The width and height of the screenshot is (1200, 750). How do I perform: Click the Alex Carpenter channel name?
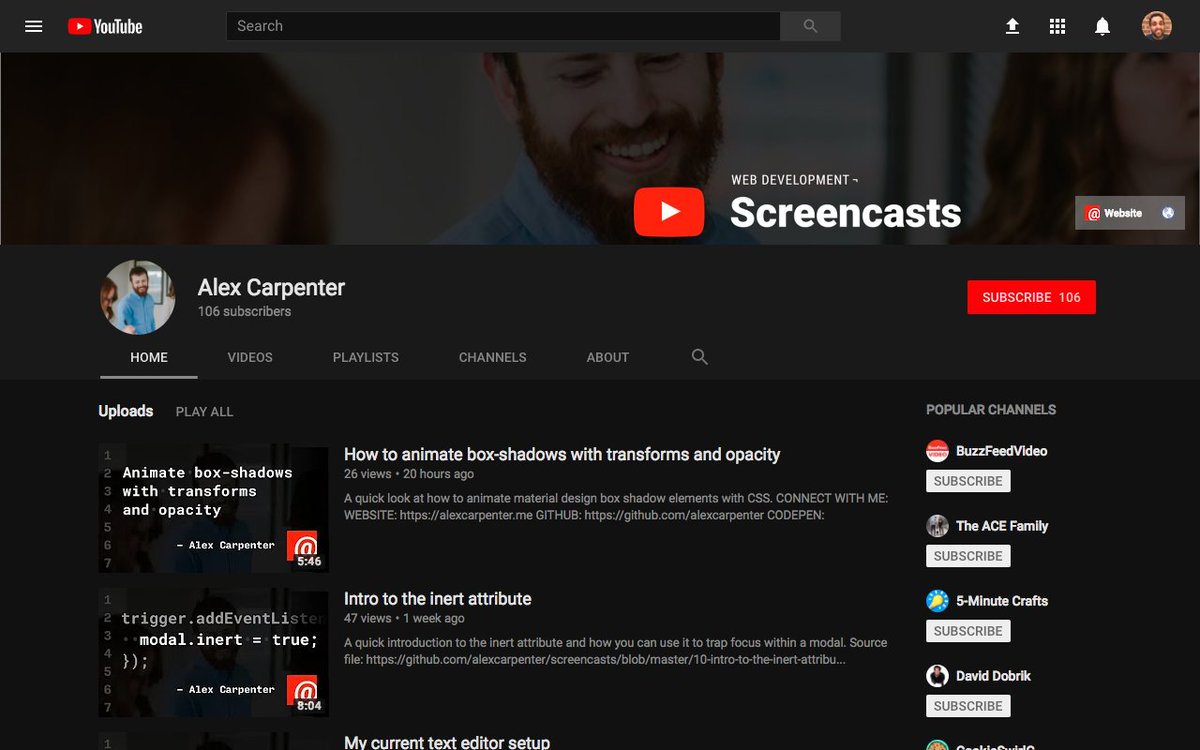coord(271,287)
